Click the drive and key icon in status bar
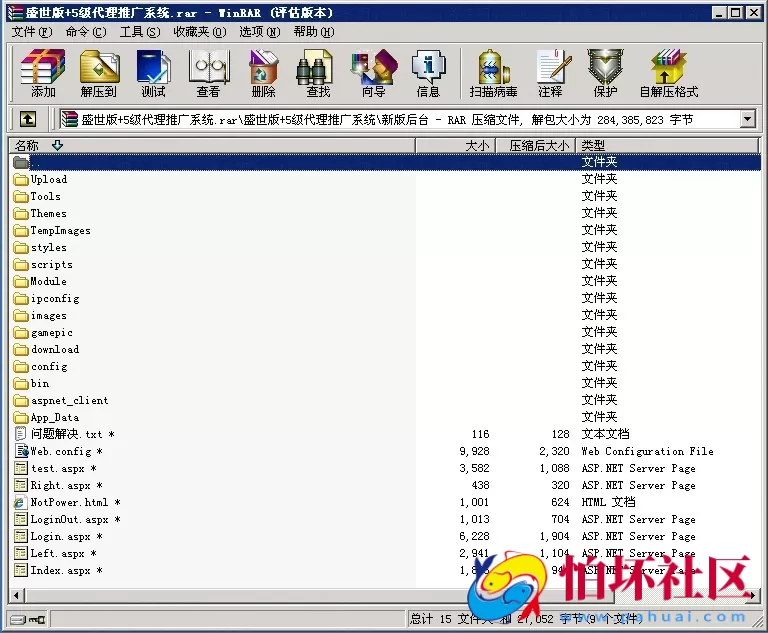This screenshot has height=633, width=768. coord(27,620)
